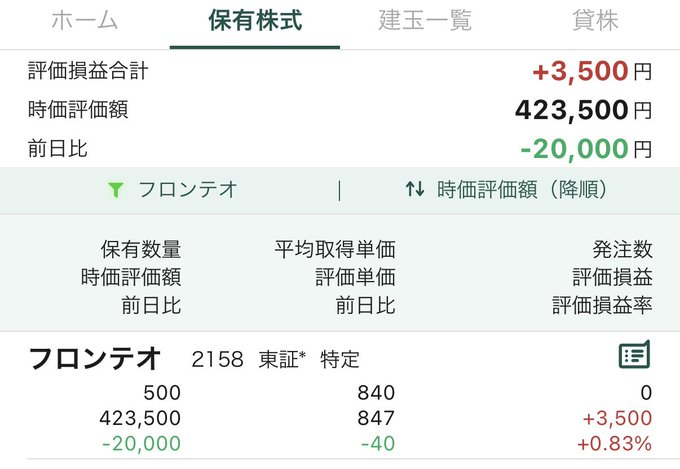Click the 平均取得単価 column header
Image resolution: width=680 pixels, height=469 pixels.
pyautogui.click(x=335, y=249)
